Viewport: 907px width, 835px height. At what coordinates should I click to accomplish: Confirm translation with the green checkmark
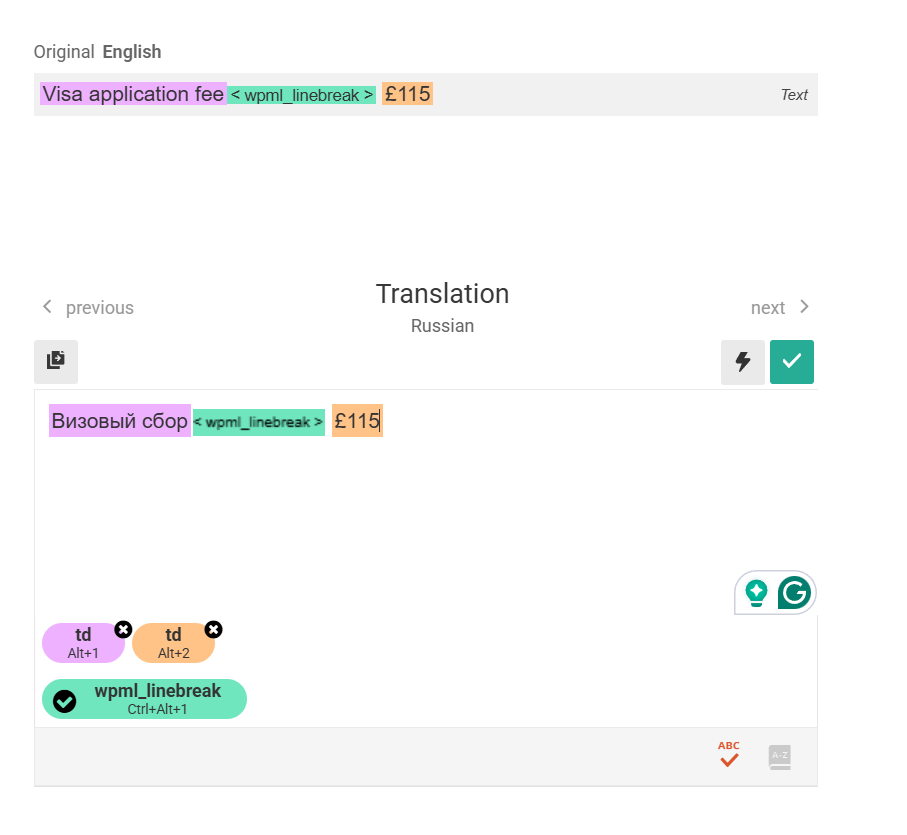[x=791, y=361]
